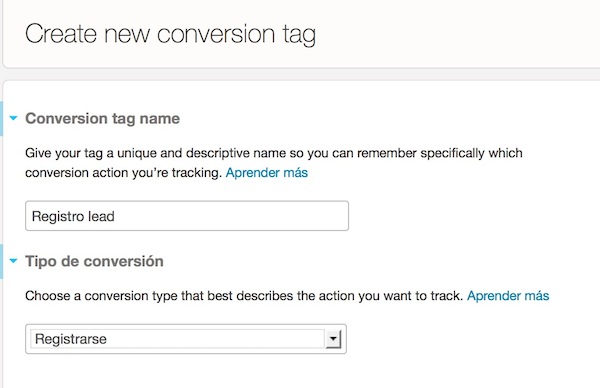Click the blue edge marker beside Conversion tag name
This screenshot has width=600, height=388.
1,118
